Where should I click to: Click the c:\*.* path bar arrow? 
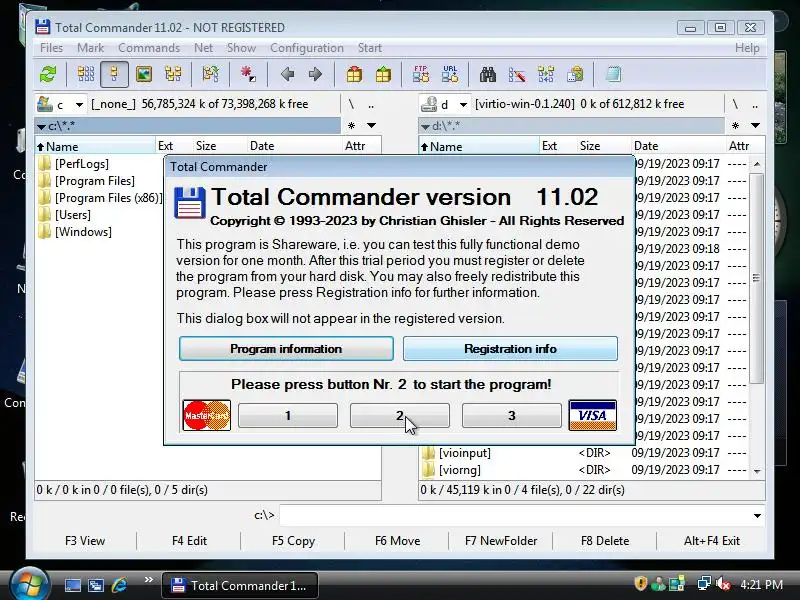pyautogui.click(x=41, y=127)
